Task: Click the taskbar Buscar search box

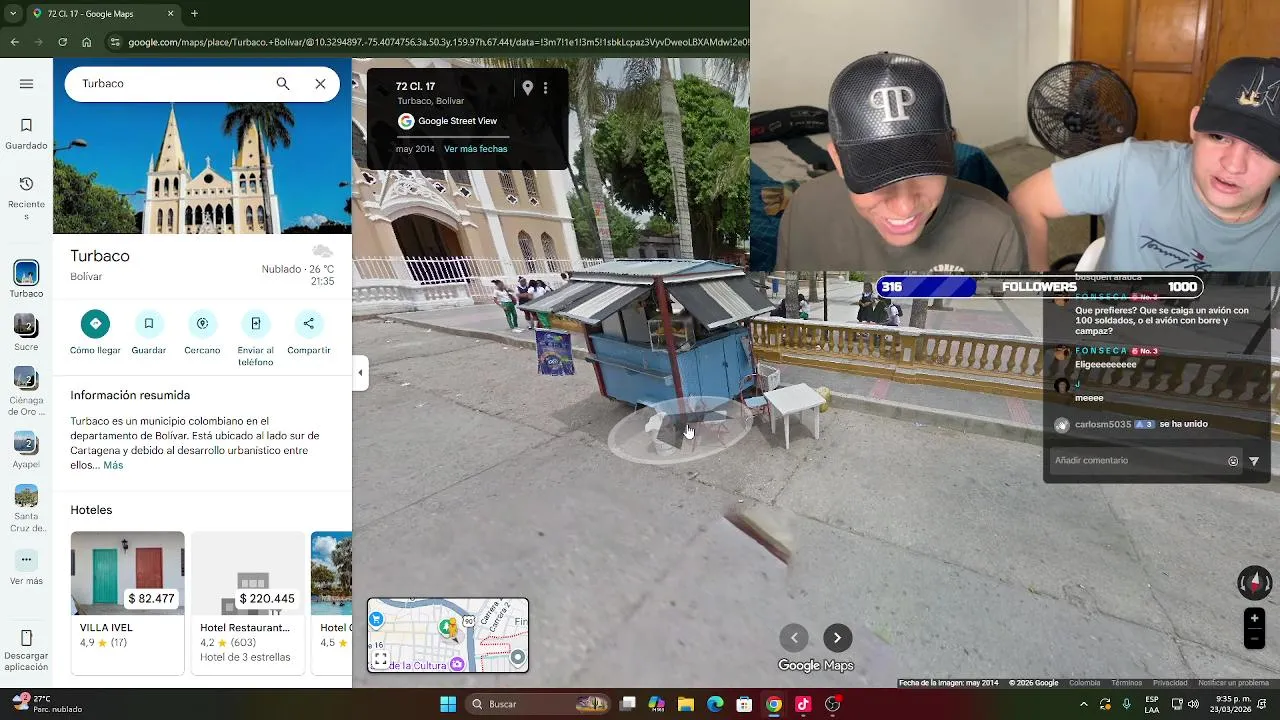Action: click(540, 704)
